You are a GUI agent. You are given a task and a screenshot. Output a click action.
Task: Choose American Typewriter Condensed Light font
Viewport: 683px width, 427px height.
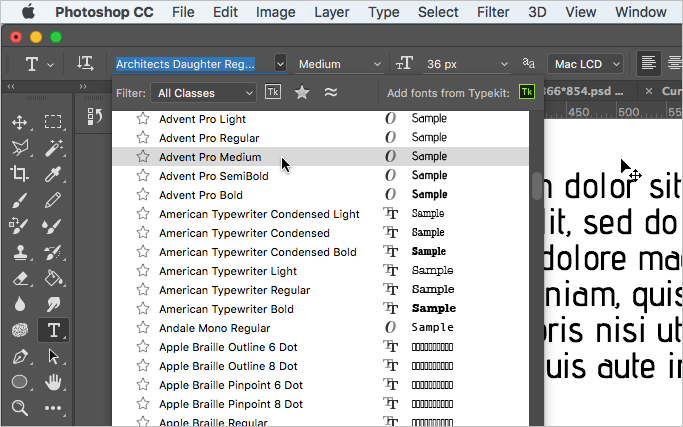pyautogui.click(x=321, y=214)
